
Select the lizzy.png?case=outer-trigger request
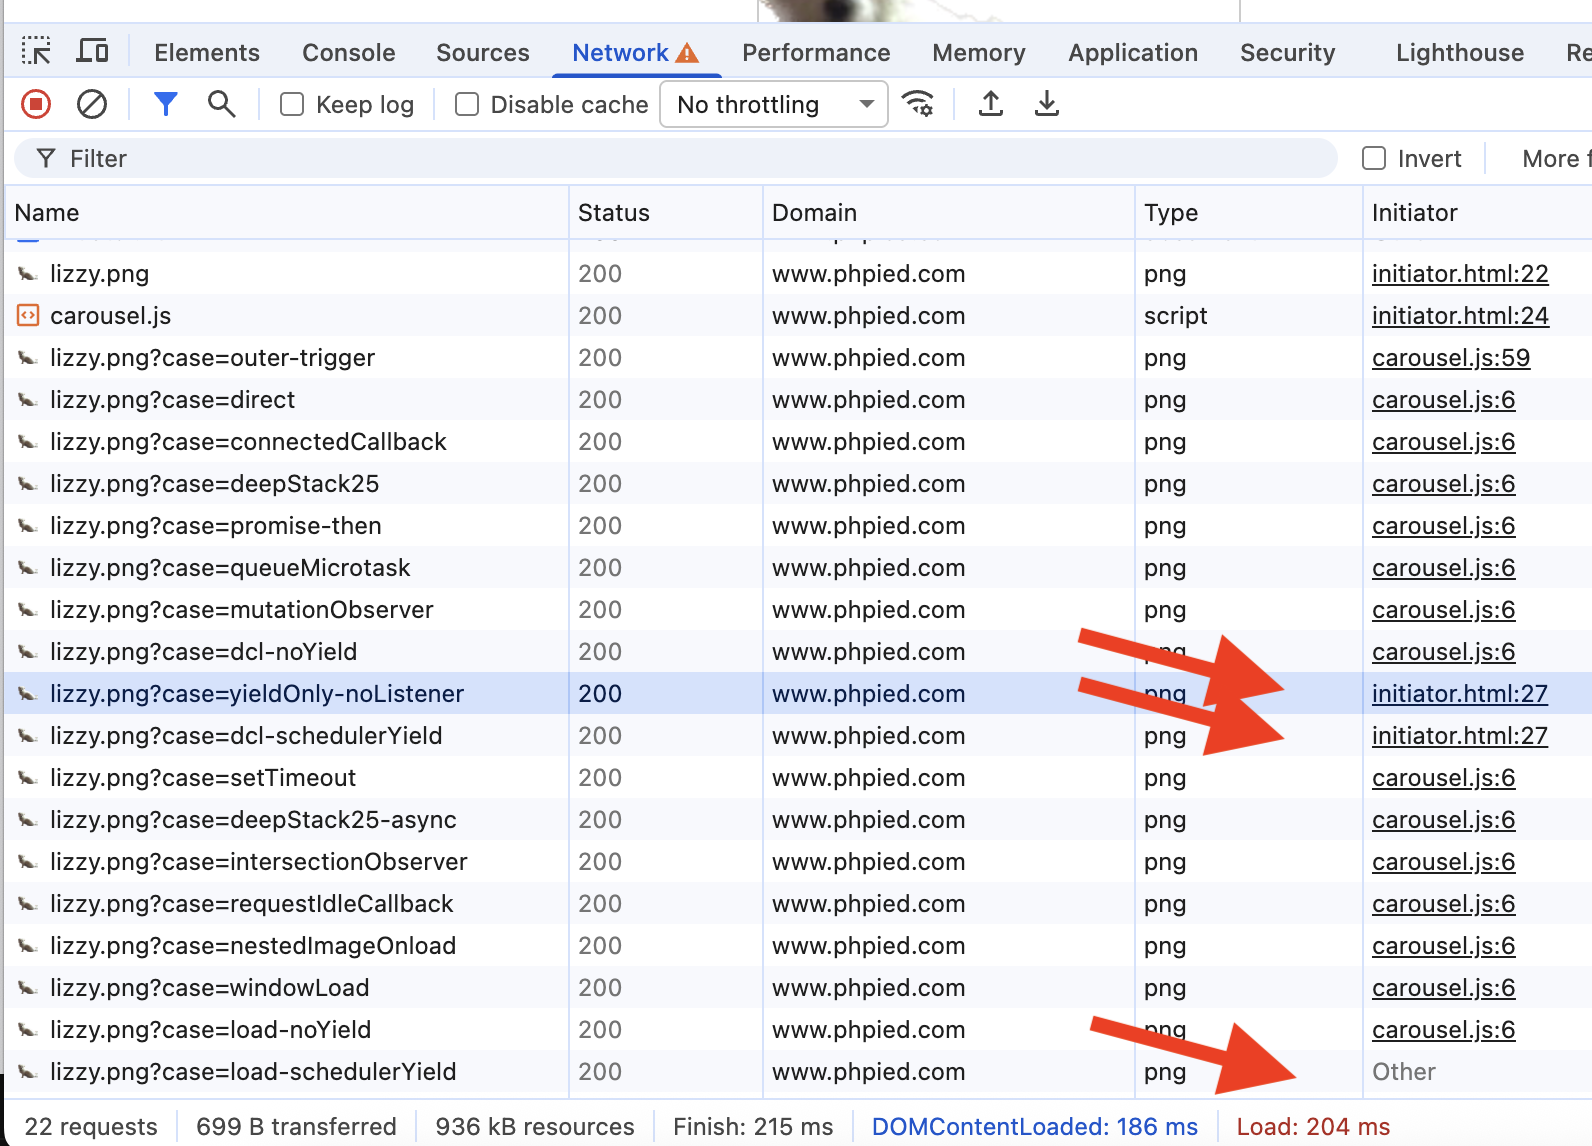tap(798, 358)
